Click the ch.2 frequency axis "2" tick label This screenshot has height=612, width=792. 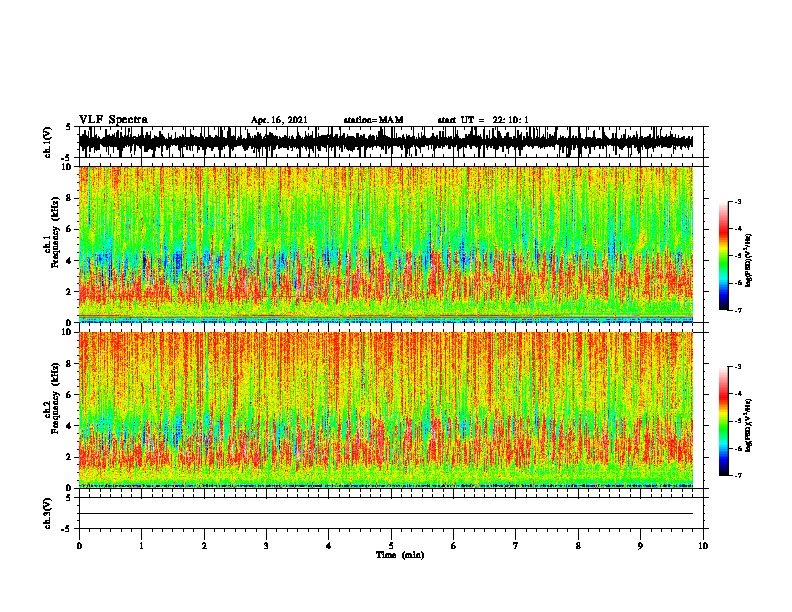pos(70,457)
